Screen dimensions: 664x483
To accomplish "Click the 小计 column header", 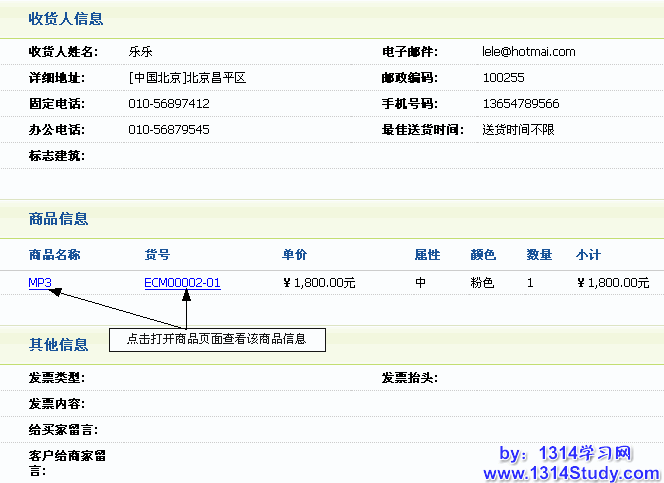I will tap(588, 255).
